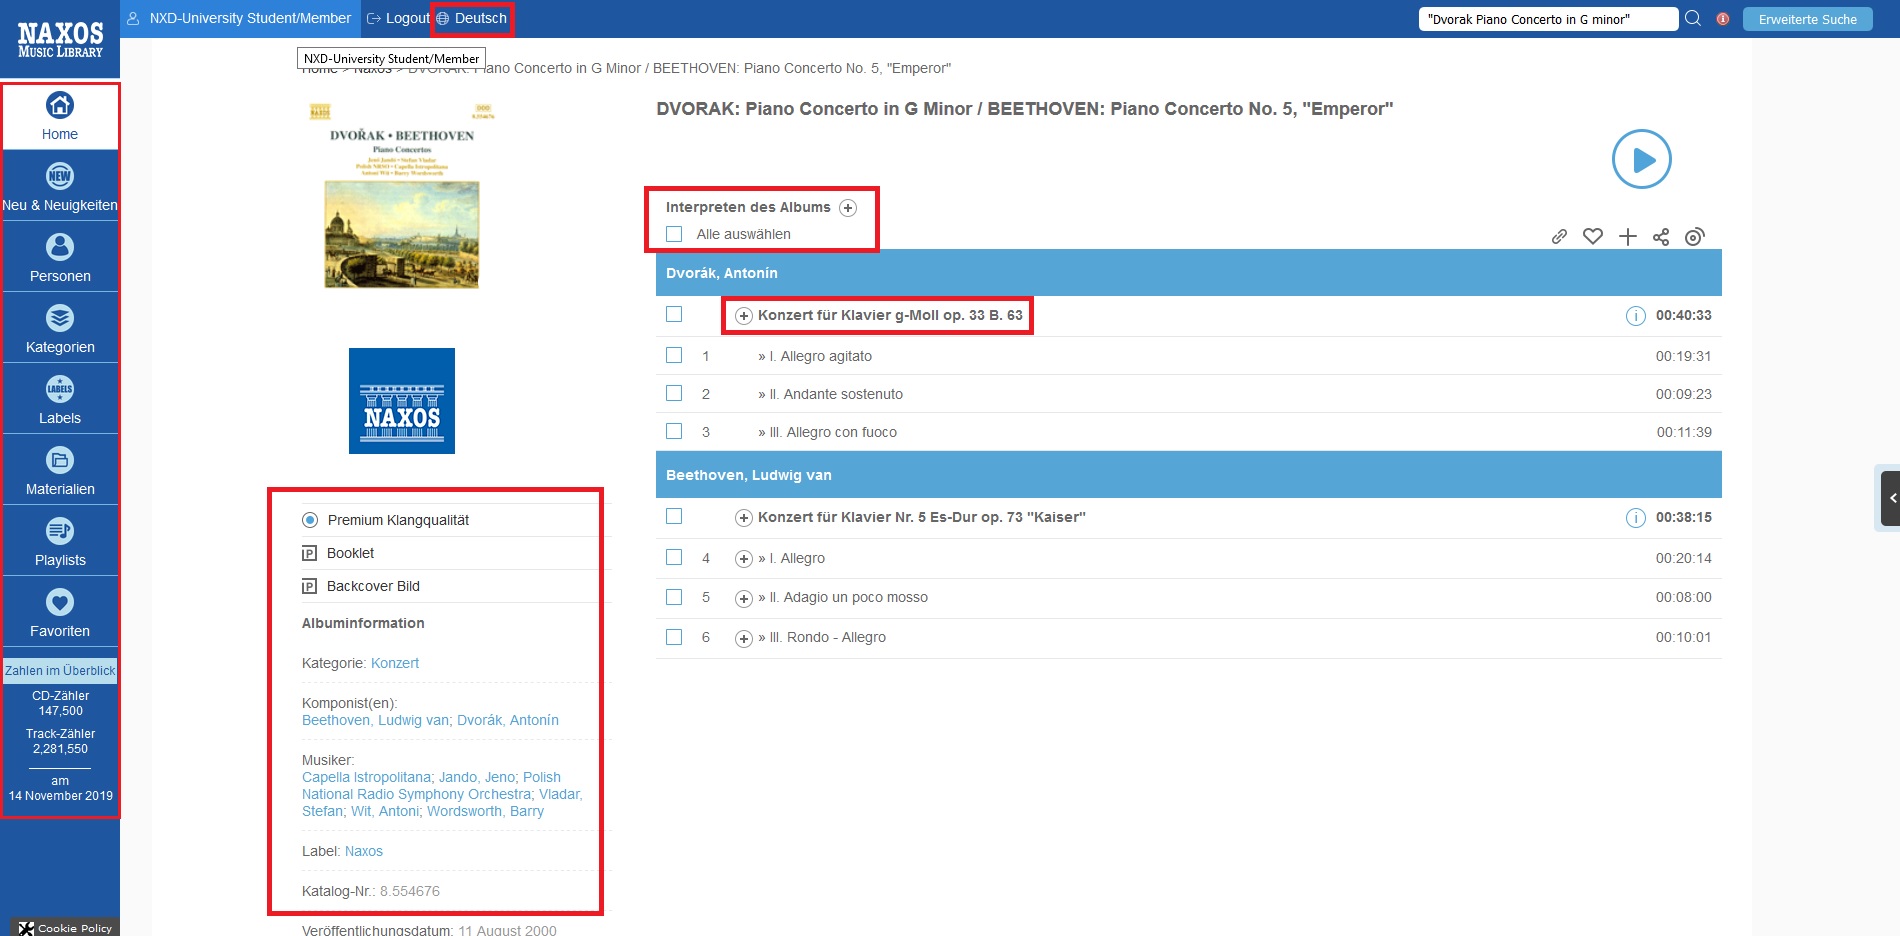Click the plus add-to-playlist icon
The height and width of the screenshot is (936, 1900).
tap(1628, 237)
